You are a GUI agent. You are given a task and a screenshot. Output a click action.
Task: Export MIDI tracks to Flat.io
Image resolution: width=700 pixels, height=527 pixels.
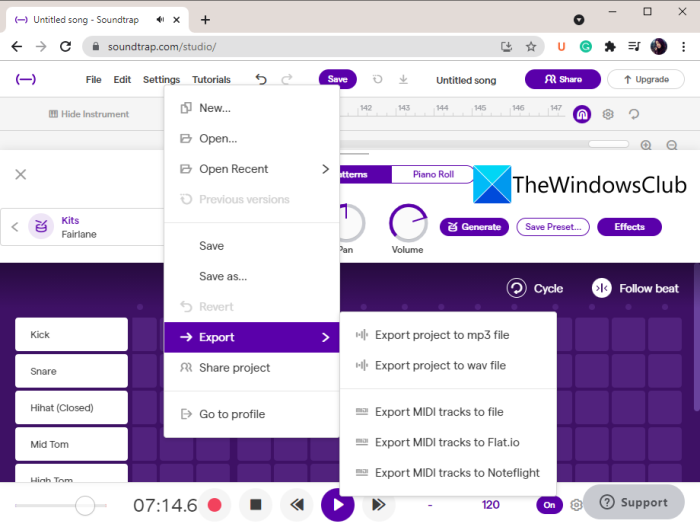tap(448, 442)
